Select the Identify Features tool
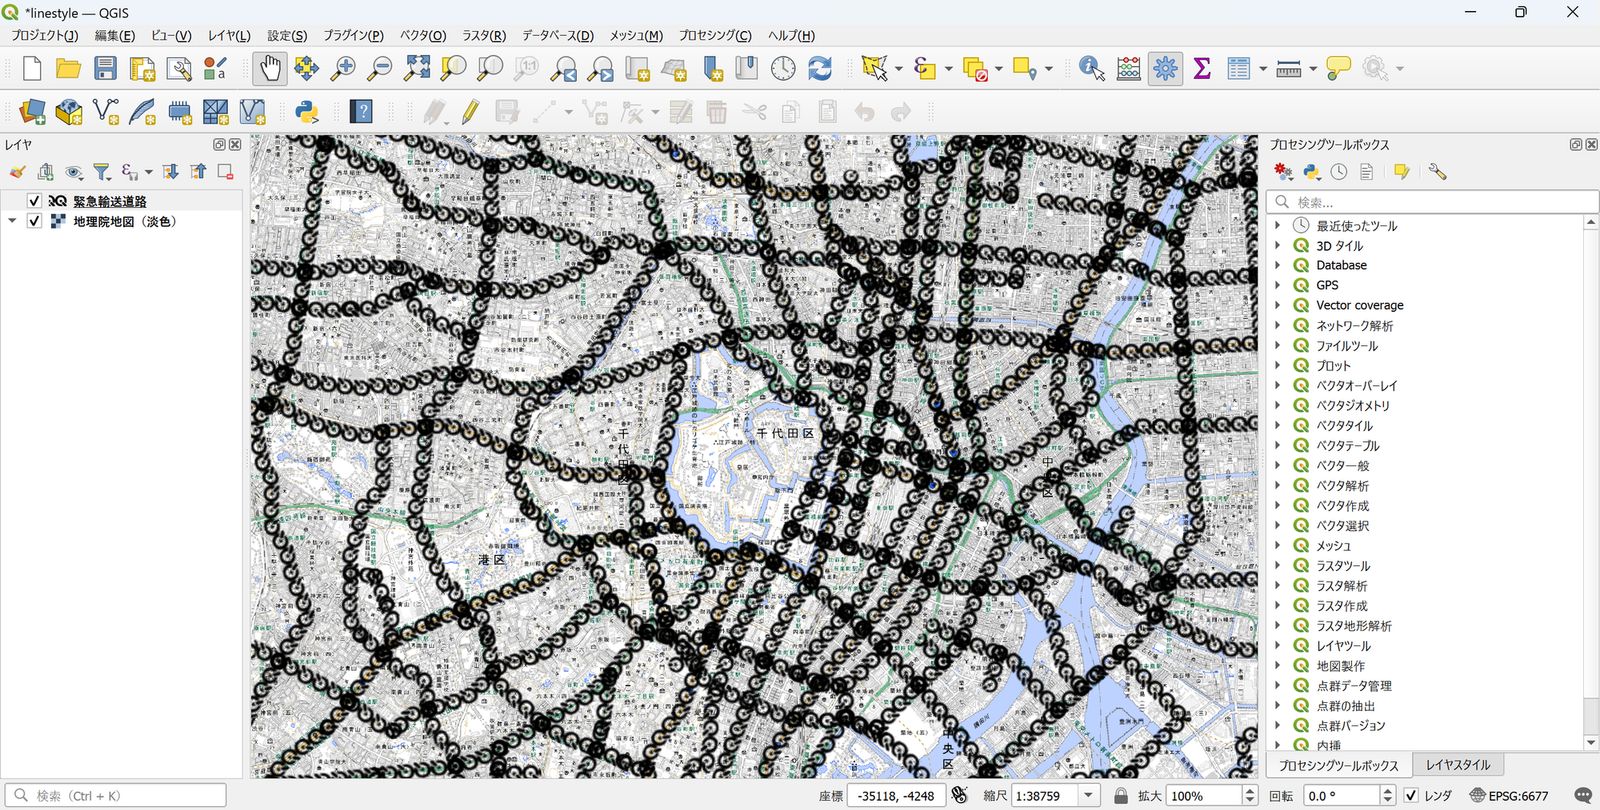The width and height of the screenshot is (1600, 810). click(x=1092, y=68)
